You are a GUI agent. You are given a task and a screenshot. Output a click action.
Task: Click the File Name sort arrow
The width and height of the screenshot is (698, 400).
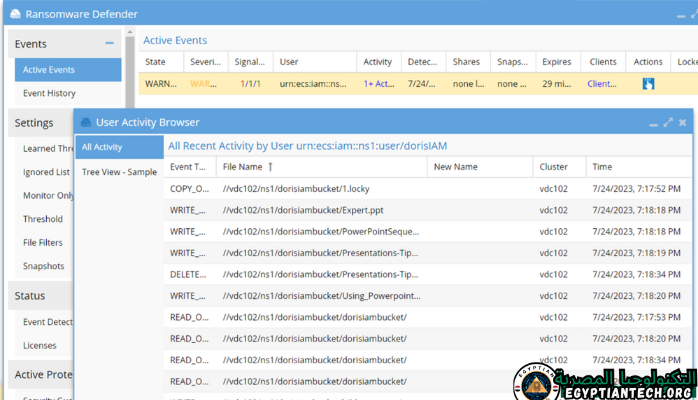pyautogui.click(x=271, y=167)
